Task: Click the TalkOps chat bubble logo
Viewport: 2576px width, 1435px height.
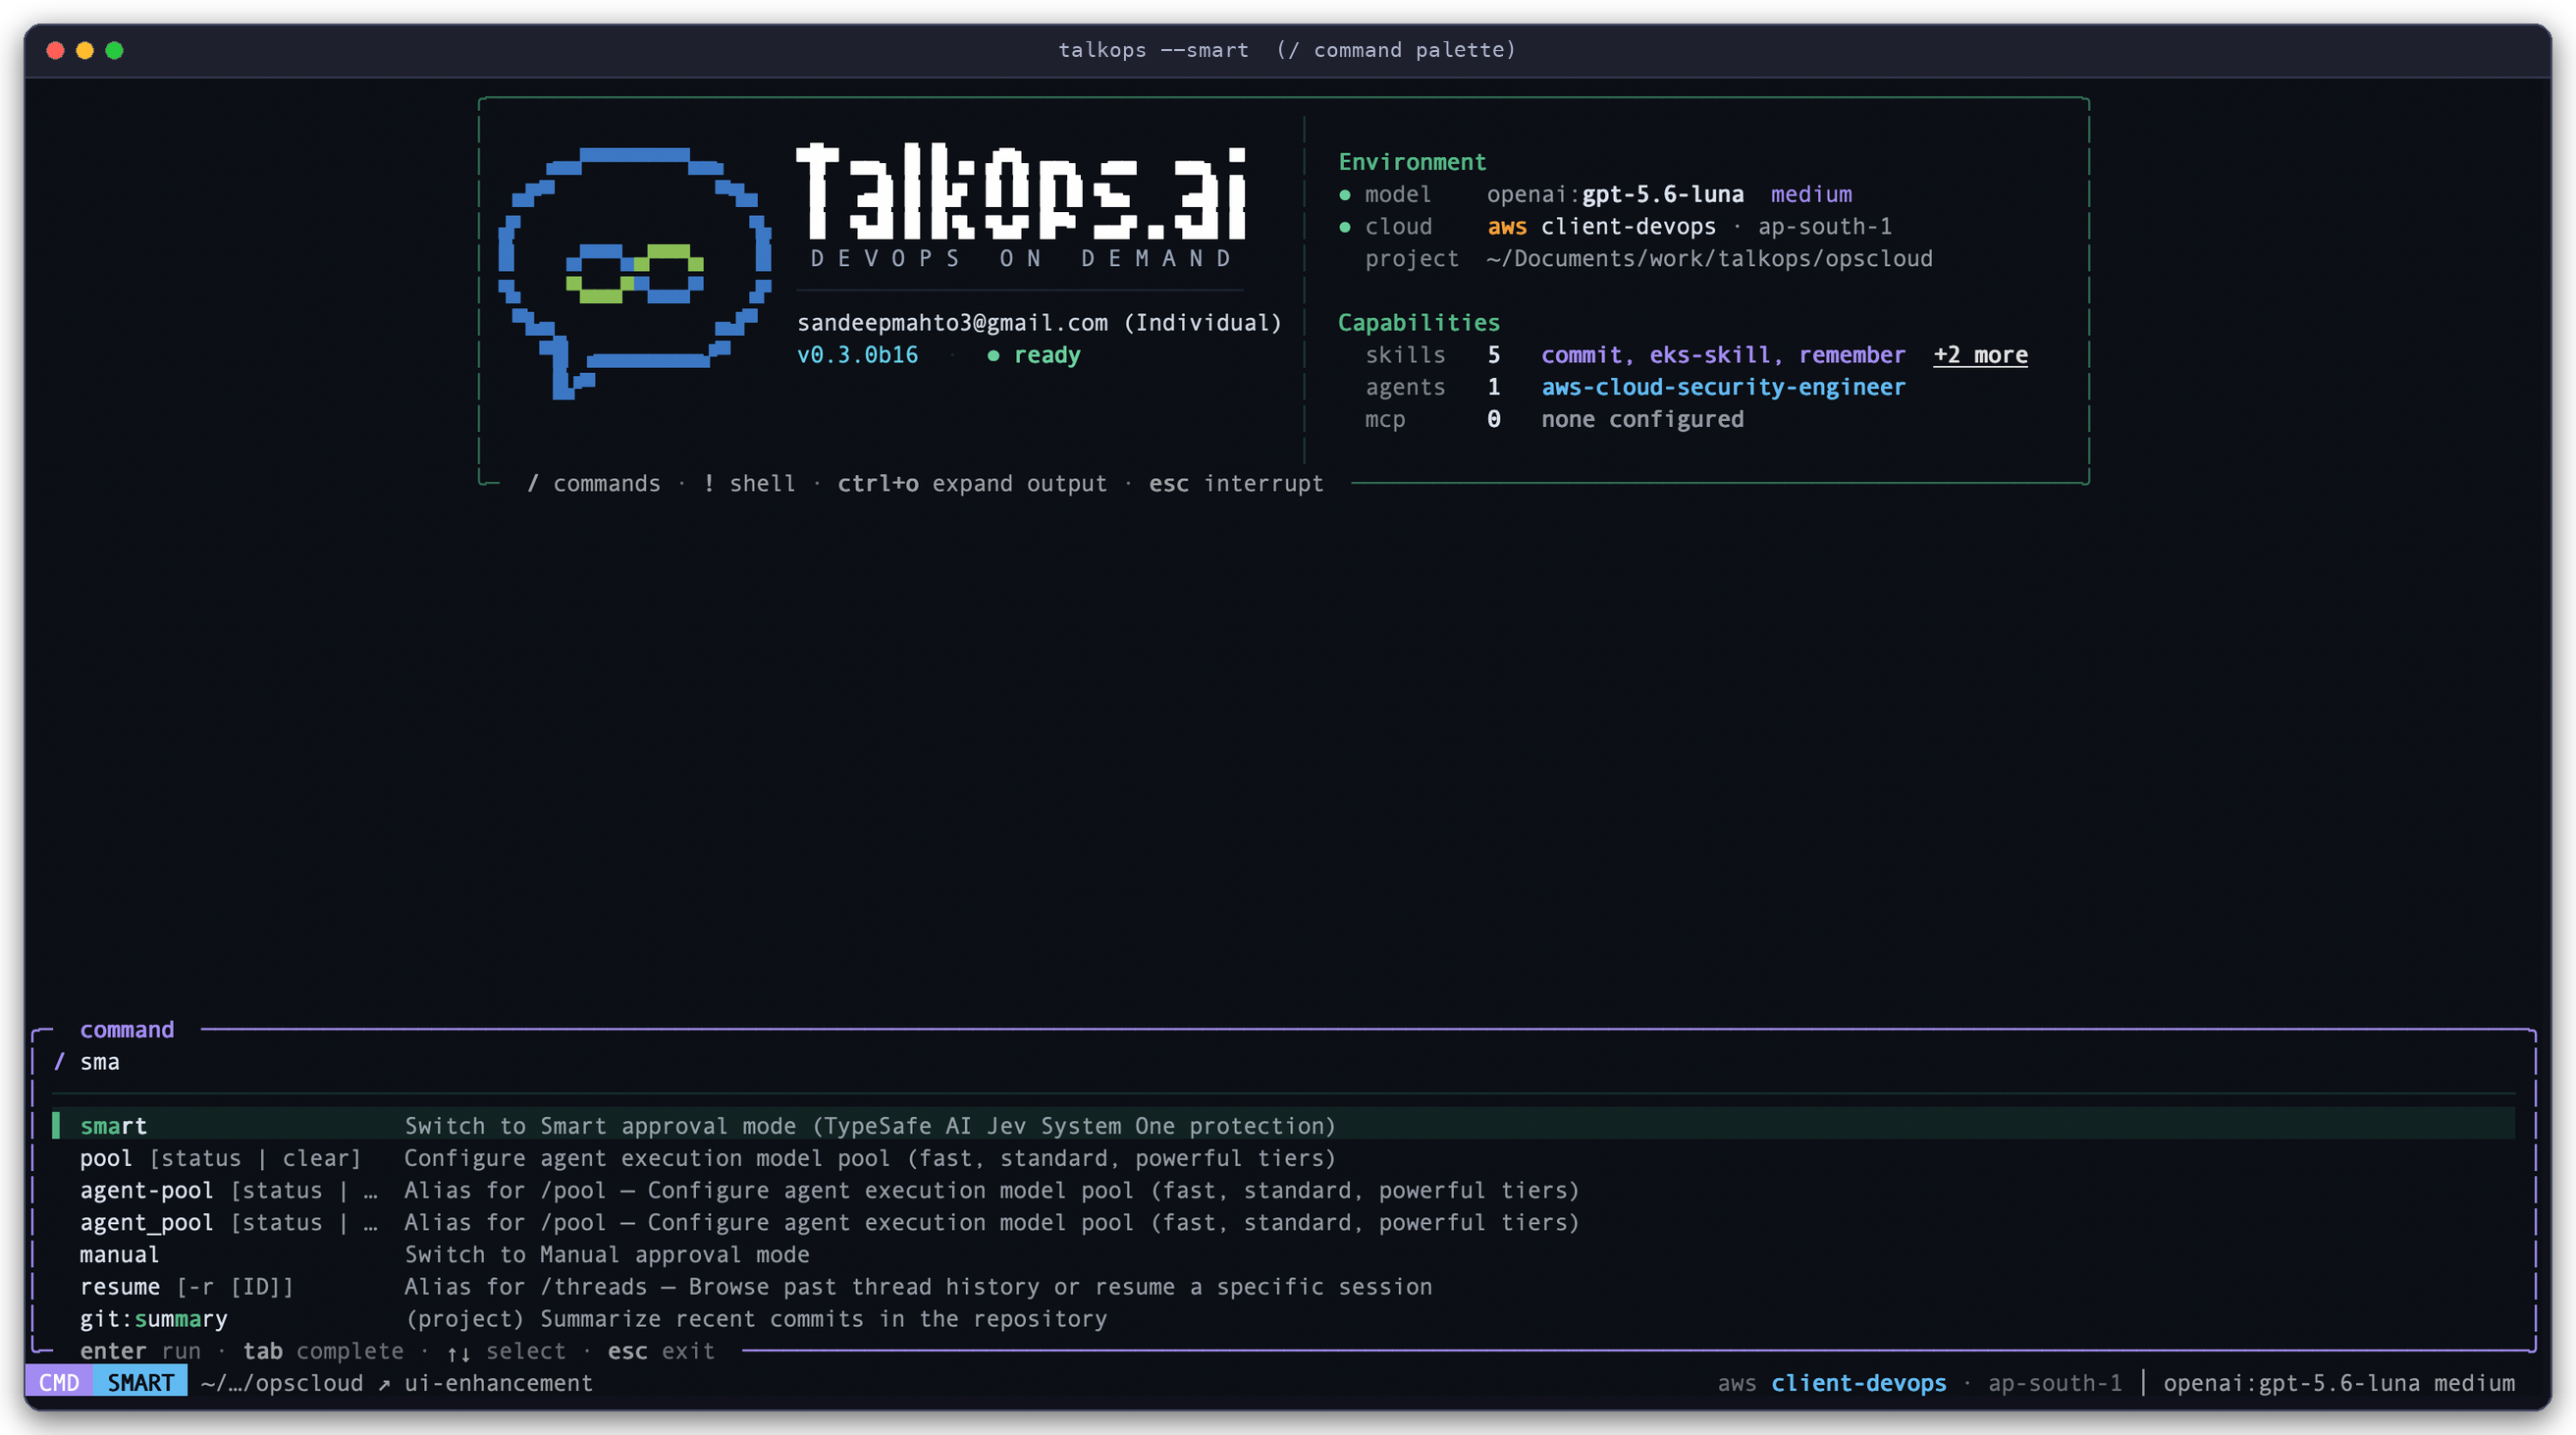Action: [635, 272]
